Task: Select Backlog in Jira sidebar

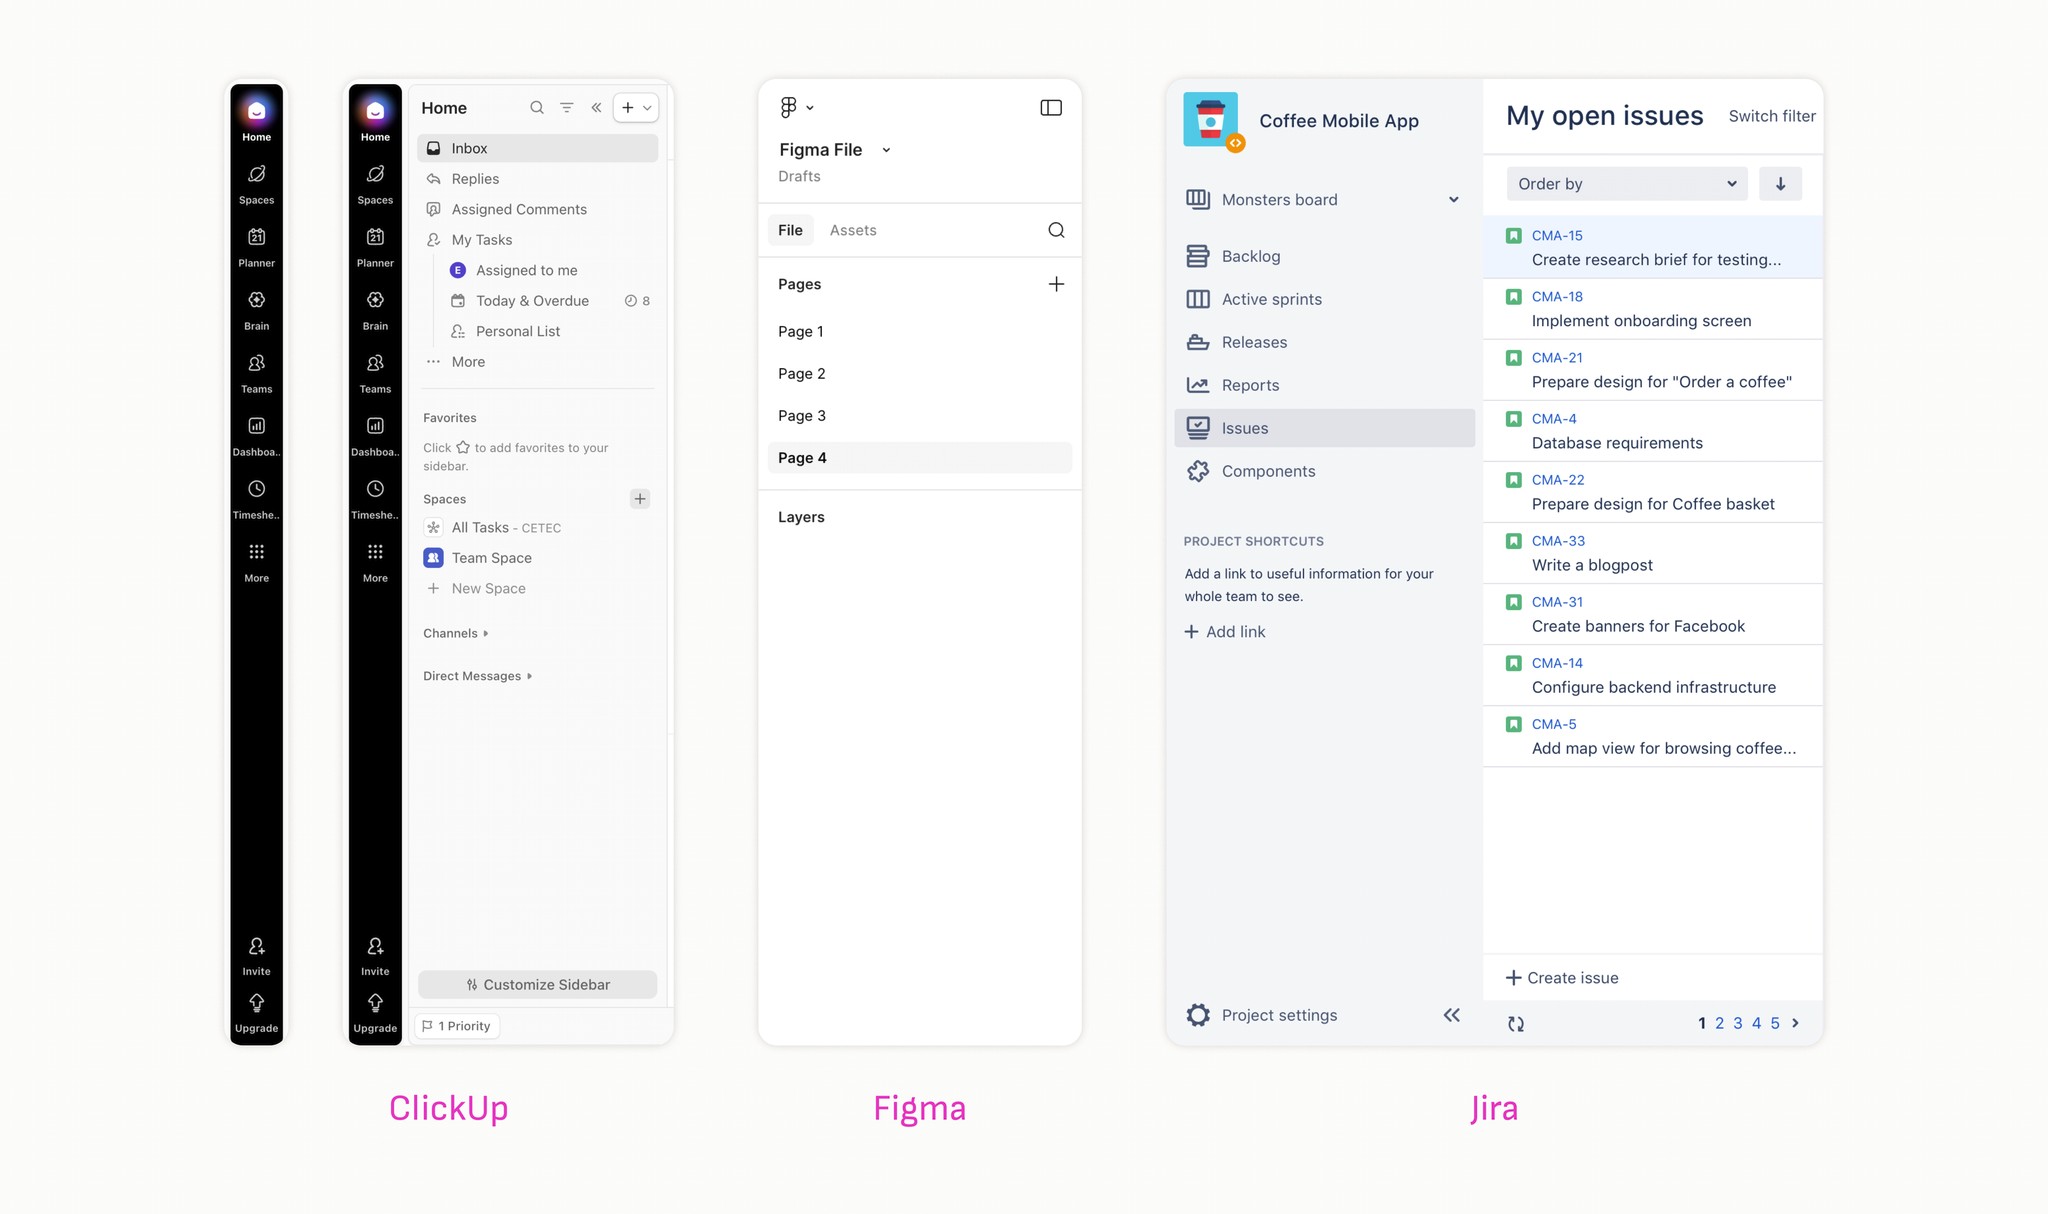Action: [x=1250, y=256]
